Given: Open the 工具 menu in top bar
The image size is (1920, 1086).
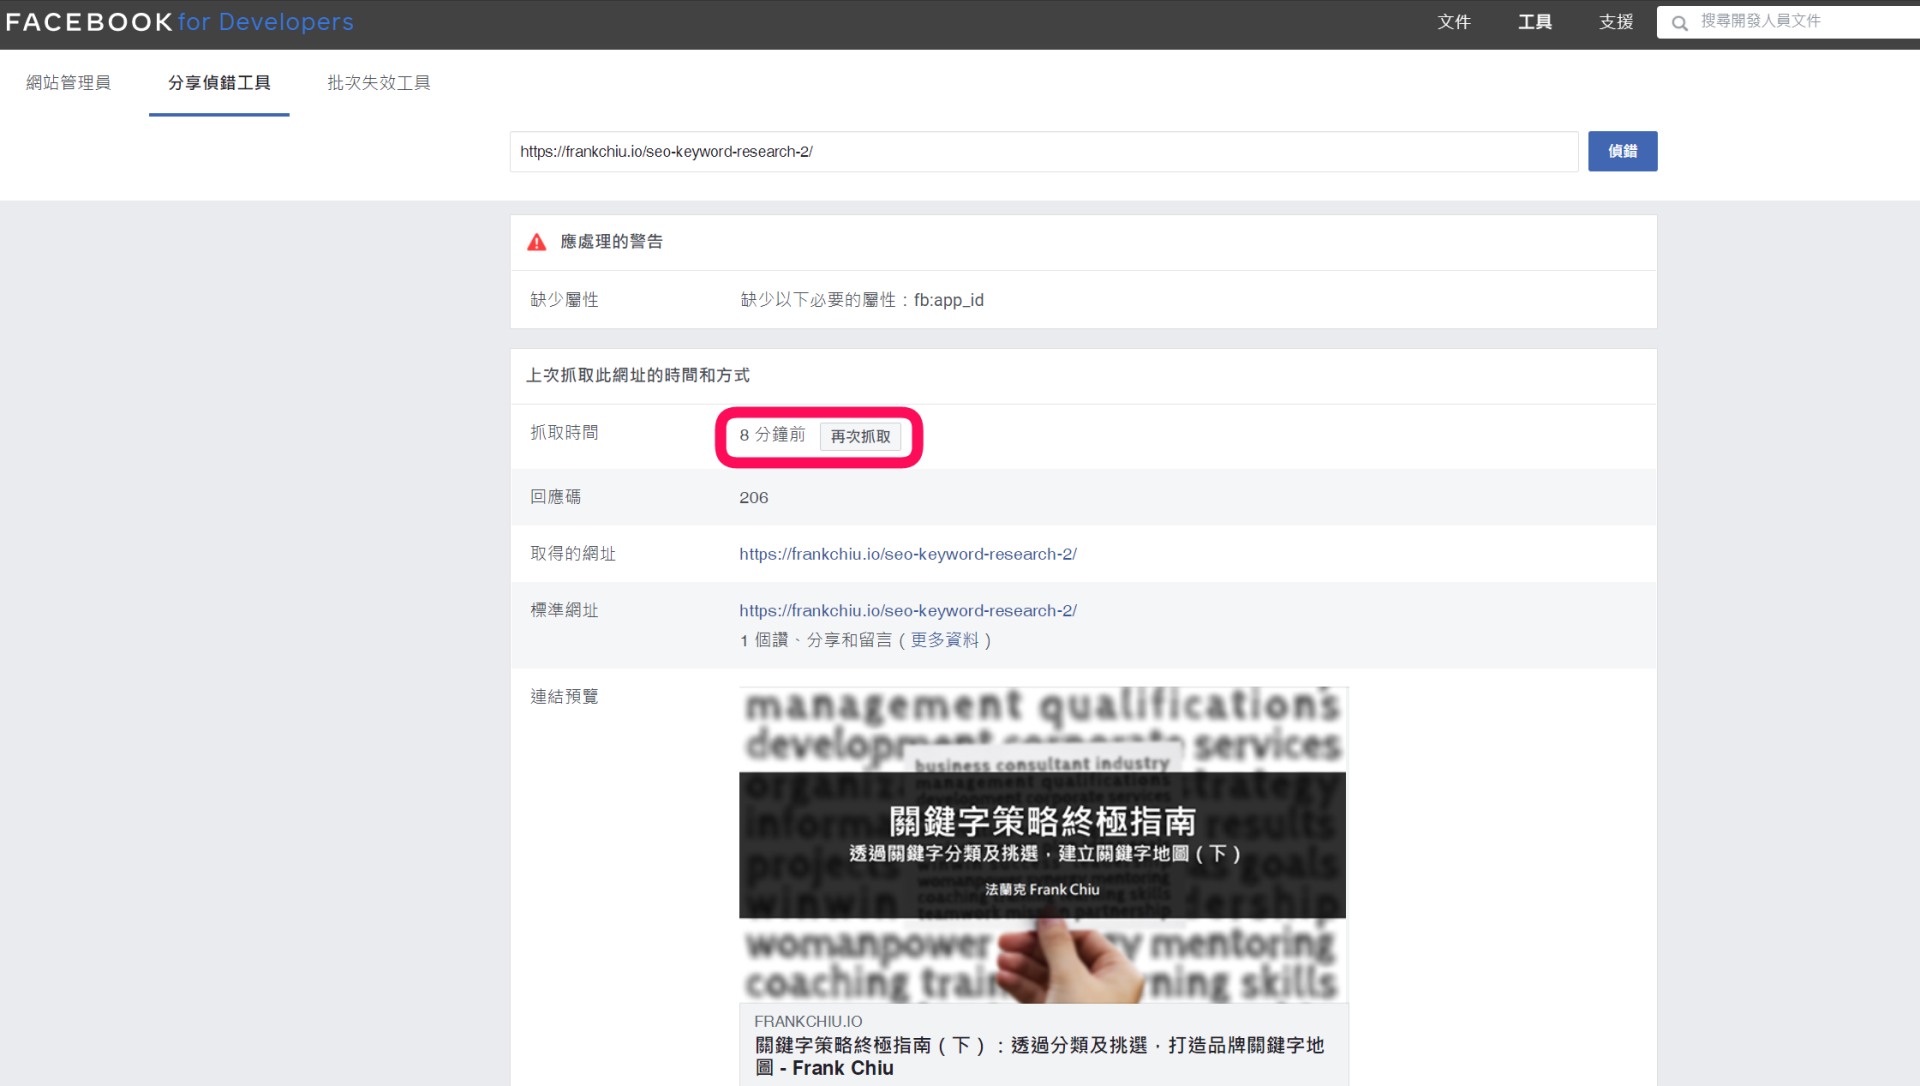Looking at the screenshot, I should [x=1535, y=22].
